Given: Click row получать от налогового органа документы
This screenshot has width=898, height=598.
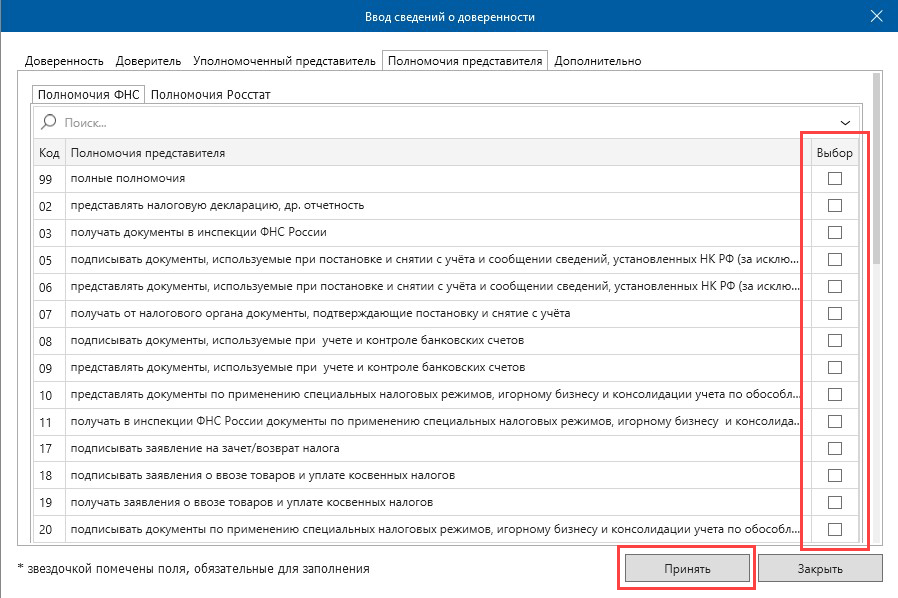Looking at the screenshot, I should pyautogui.click(x=320, y=313).
